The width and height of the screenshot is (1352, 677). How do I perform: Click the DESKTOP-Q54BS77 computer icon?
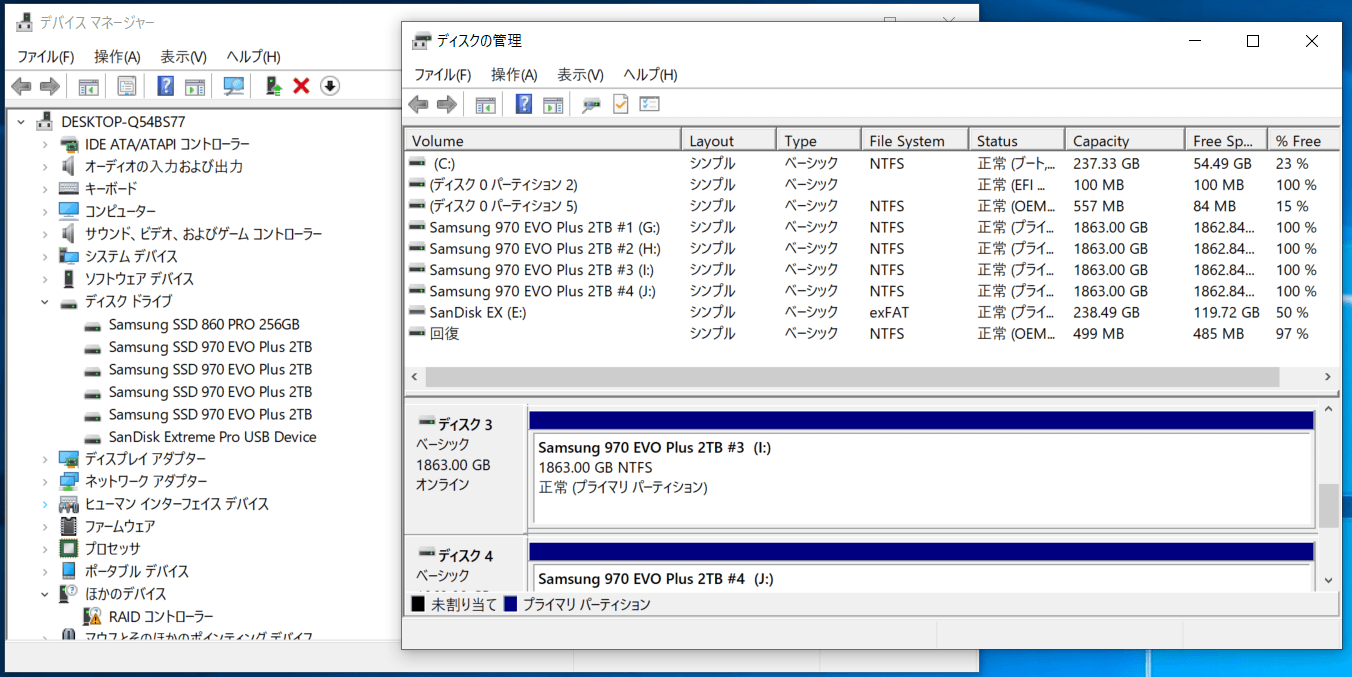point(44,122)
